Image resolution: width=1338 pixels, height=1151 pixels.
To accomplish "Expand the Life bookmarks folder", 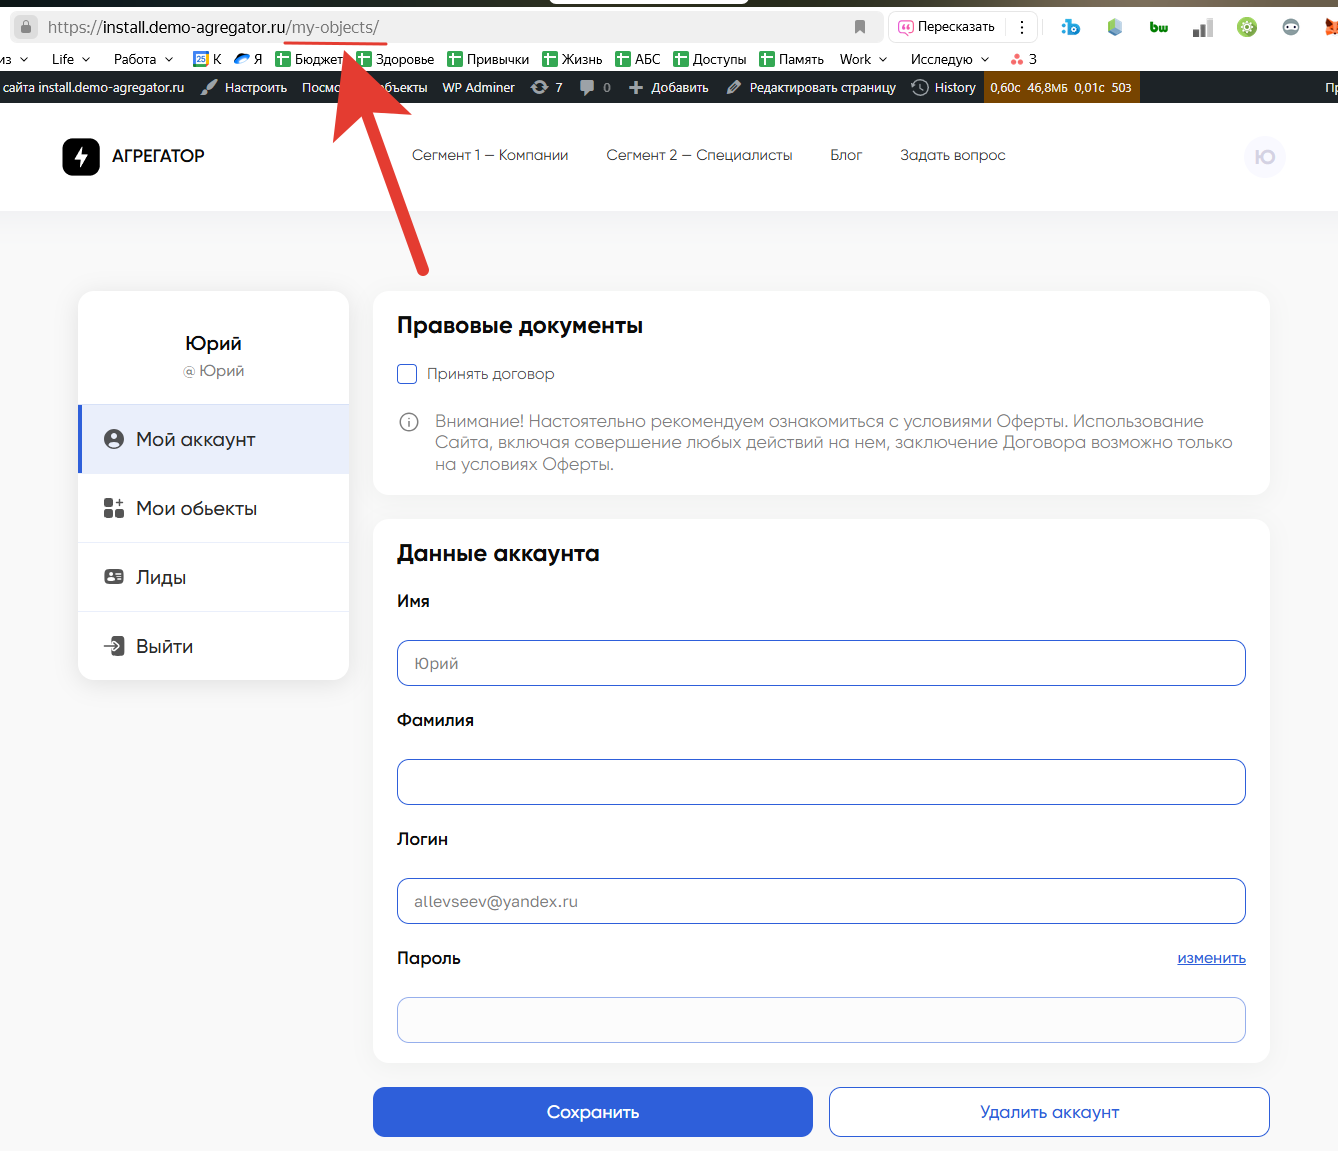I will [70, 59].
